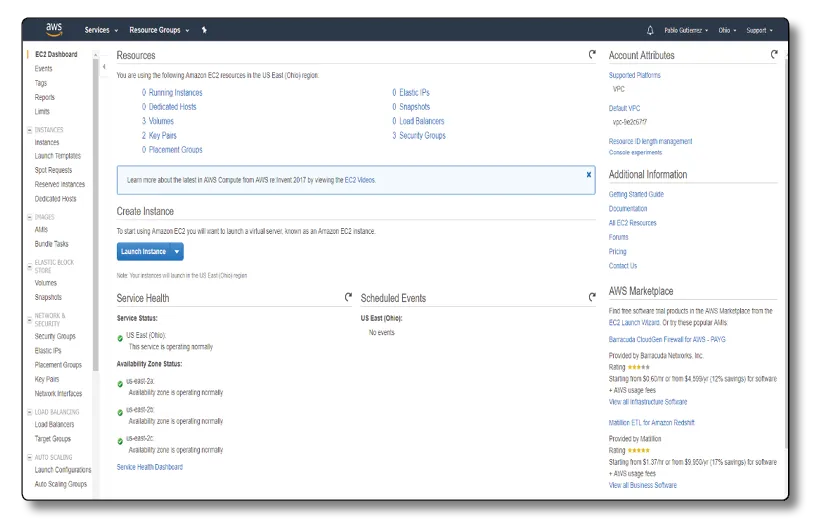The height and width of the screenshot is (529, 828).
Task: Collapse the LOAD BALANCING sidebar group
Action: click(x=30, y=412)
